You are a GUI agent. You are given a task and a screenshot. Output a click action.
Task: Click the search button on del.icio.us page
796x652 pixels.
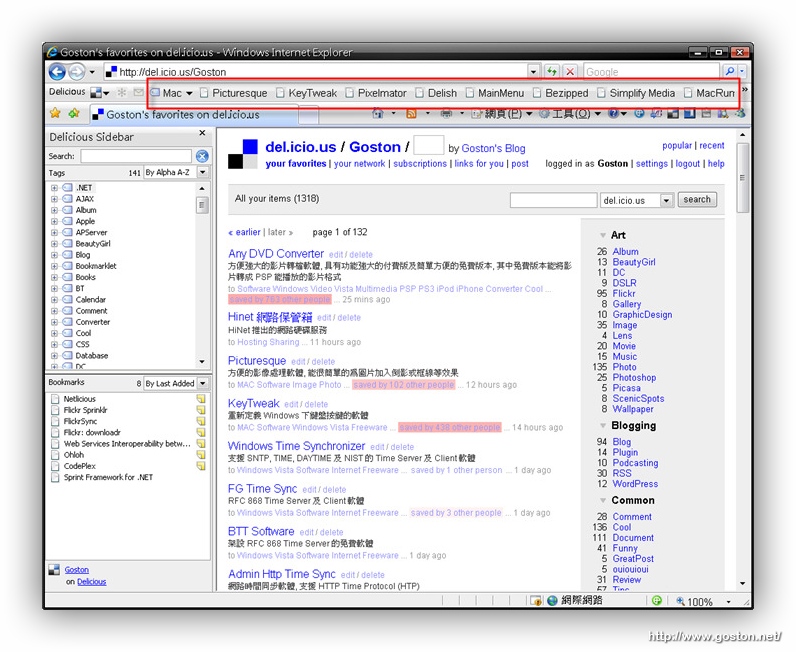click(x=696, y=200)
